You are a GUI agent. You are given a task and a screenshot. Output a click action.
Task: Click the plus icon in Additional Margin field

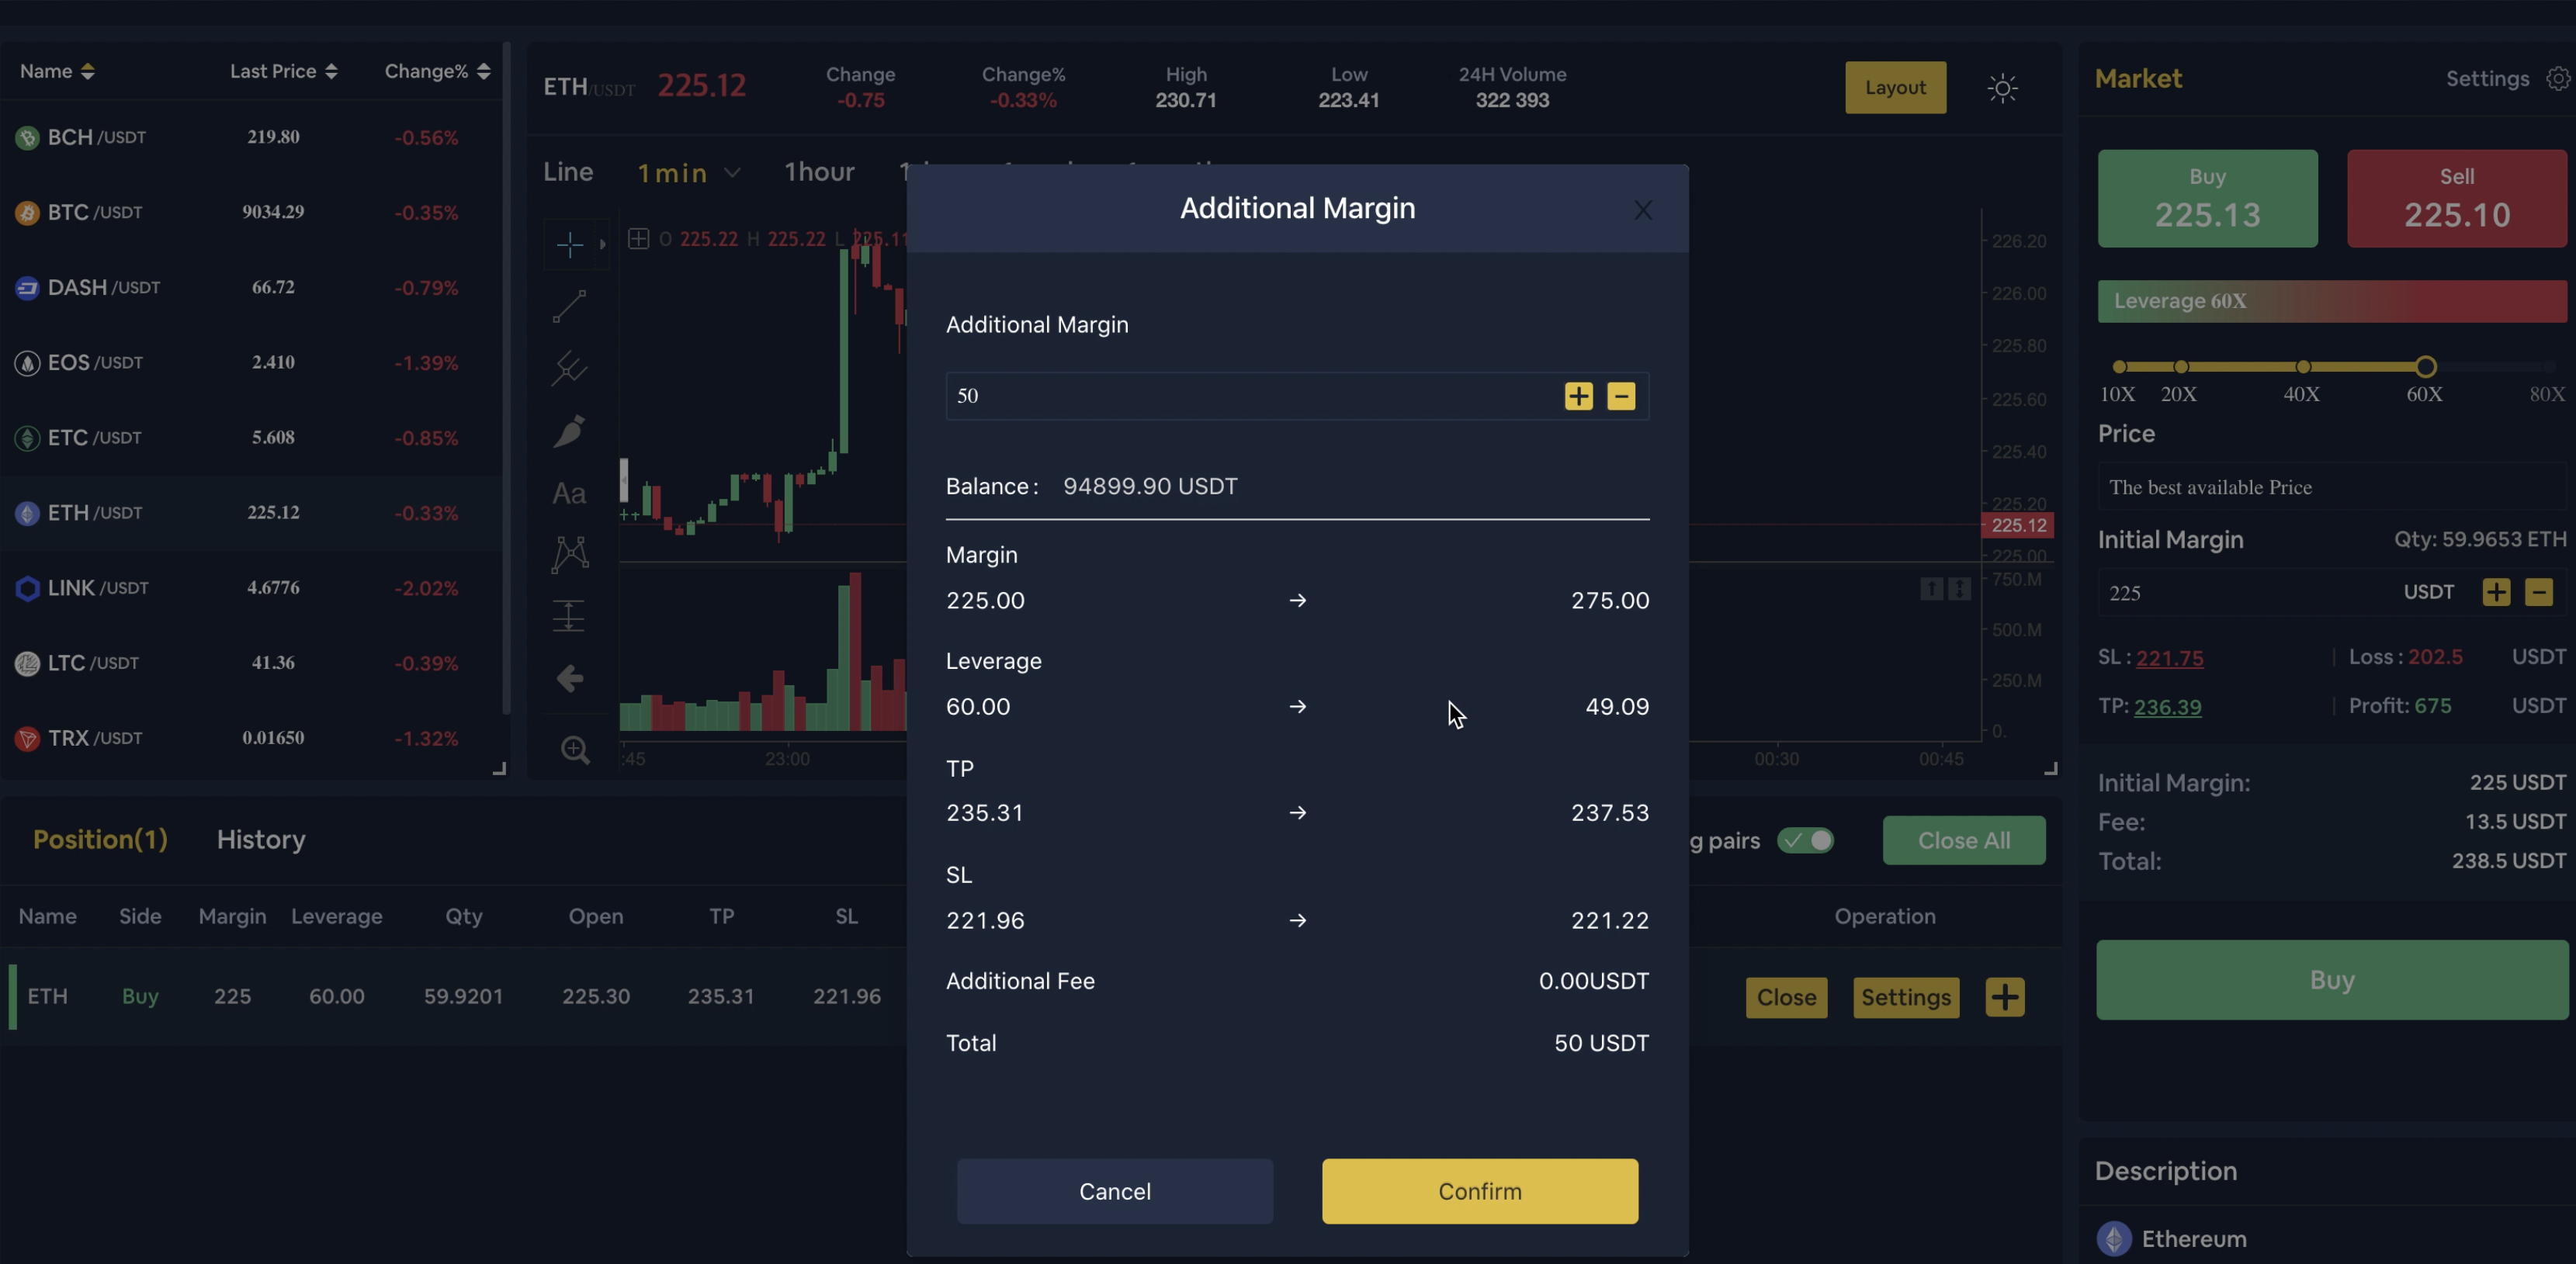coord(1578,396)
